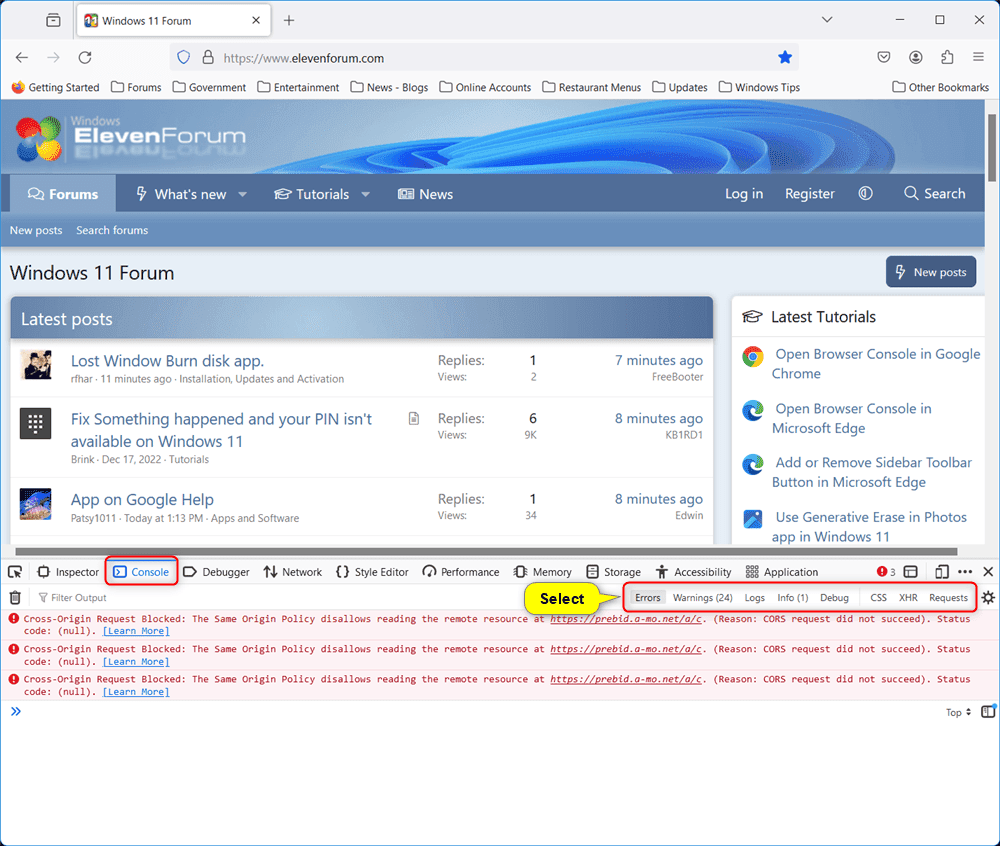This screenshot has height=846, width=1000.
Task: Click the Register link
Action: tap(809, 194)
